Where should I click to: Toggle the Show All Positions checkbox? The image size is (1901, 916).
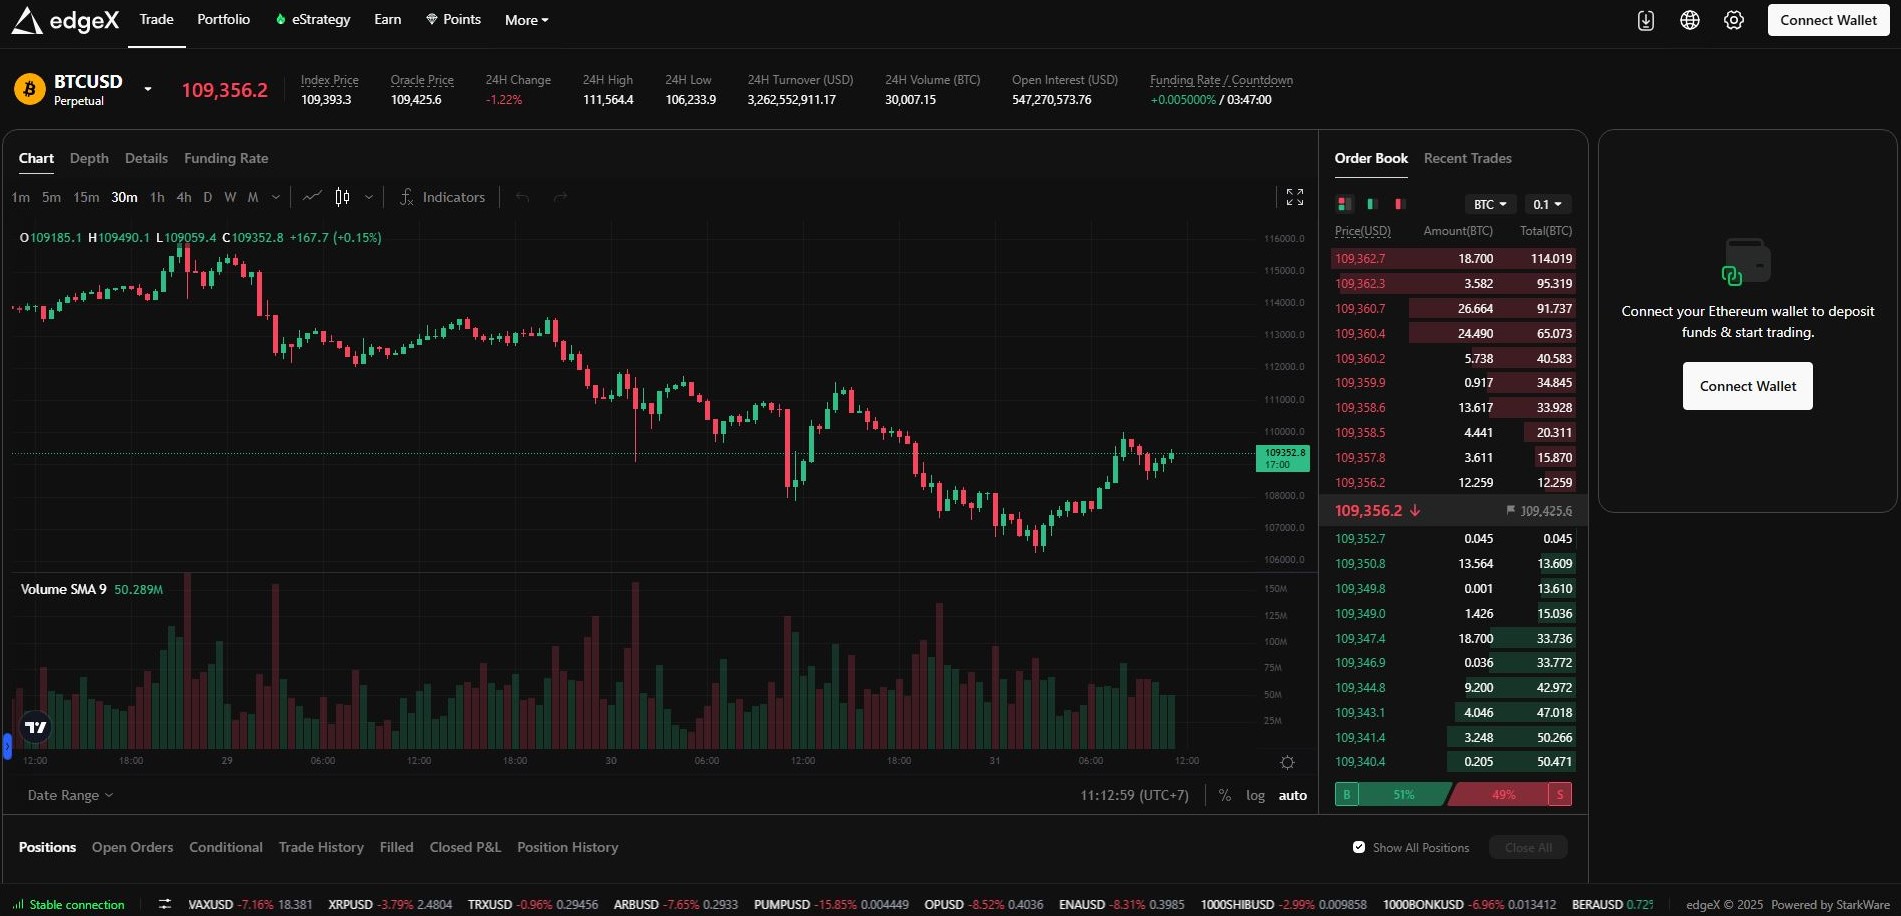(x=1358, y=847)
